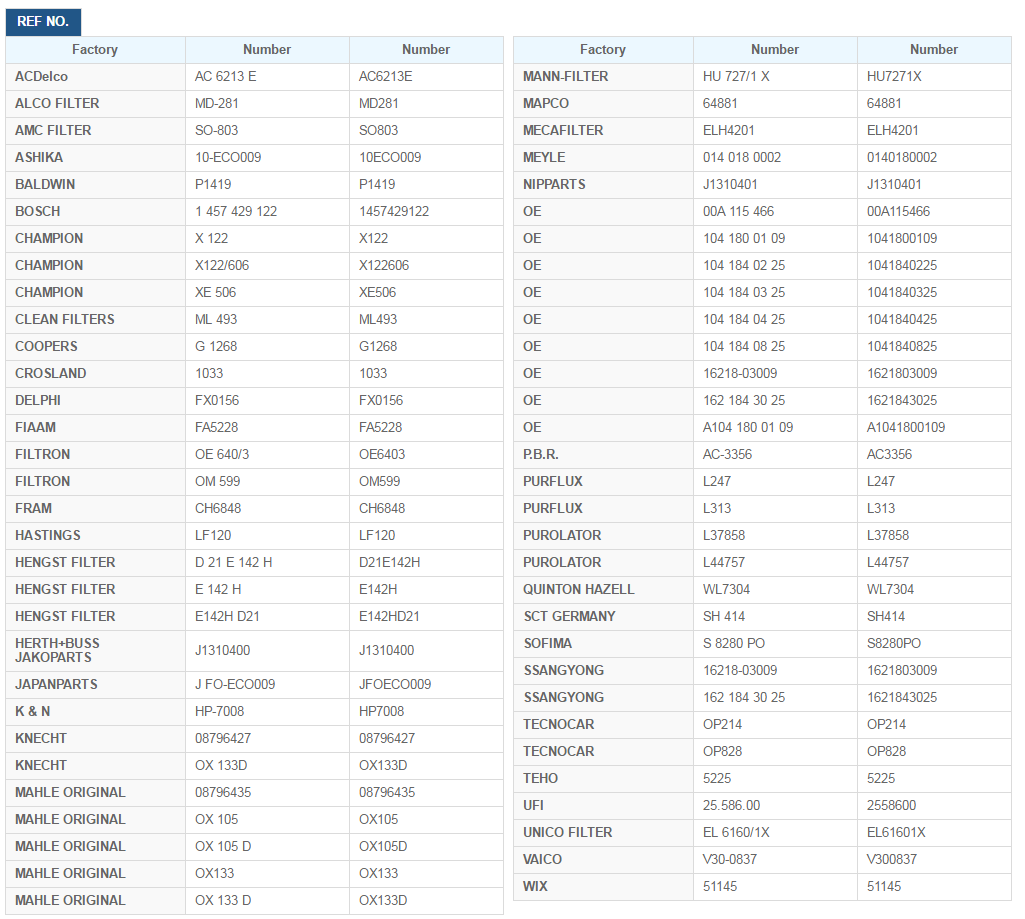1025x919 pixels.
Task: Select the SCT GERMANY factory cell
Action: point(603,616)
